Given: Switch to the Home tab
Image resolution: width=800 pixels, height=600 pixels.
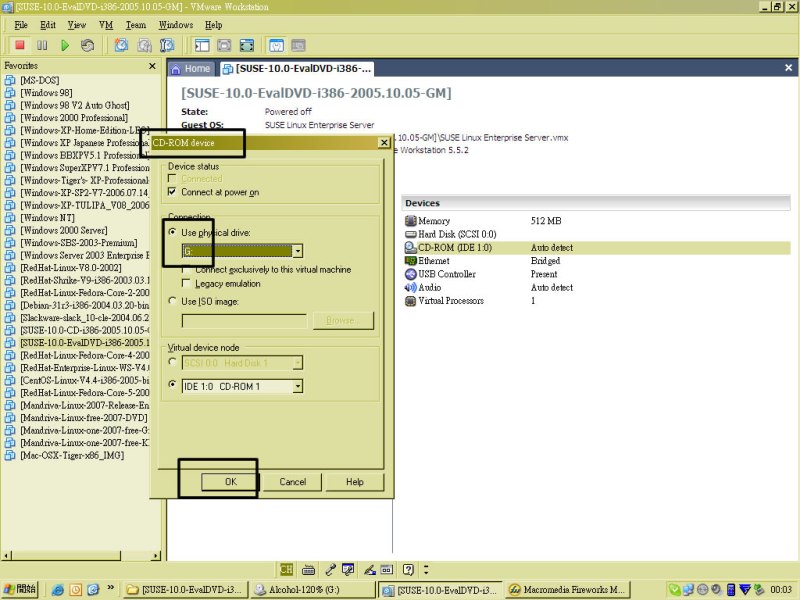Looking at the screenshot, I should tap(190, 69).
